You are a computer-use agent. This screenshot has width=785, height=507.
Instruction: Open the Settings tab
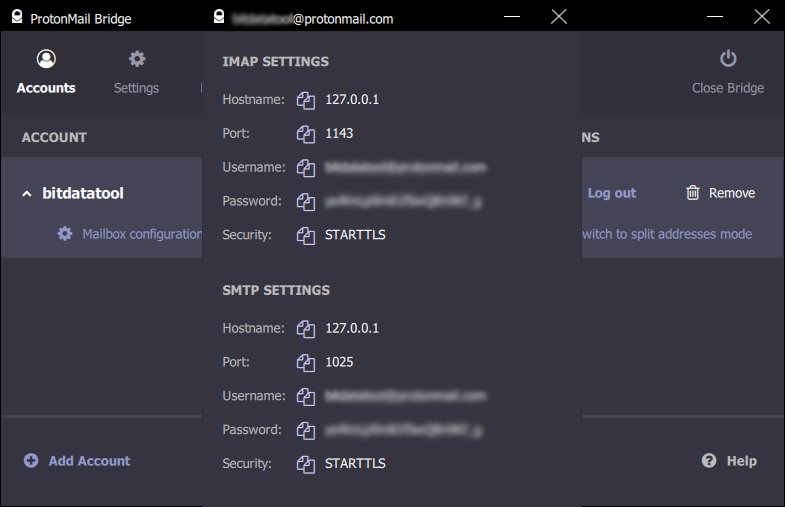click(x=136, y=73)
